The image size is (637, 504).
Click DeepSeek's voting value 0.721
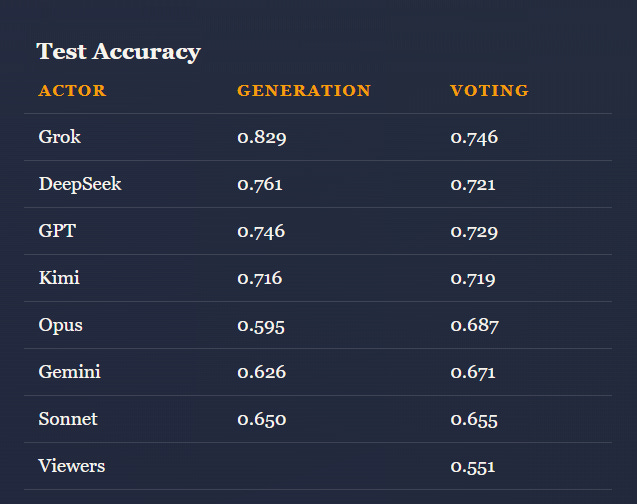pos(473,184)
